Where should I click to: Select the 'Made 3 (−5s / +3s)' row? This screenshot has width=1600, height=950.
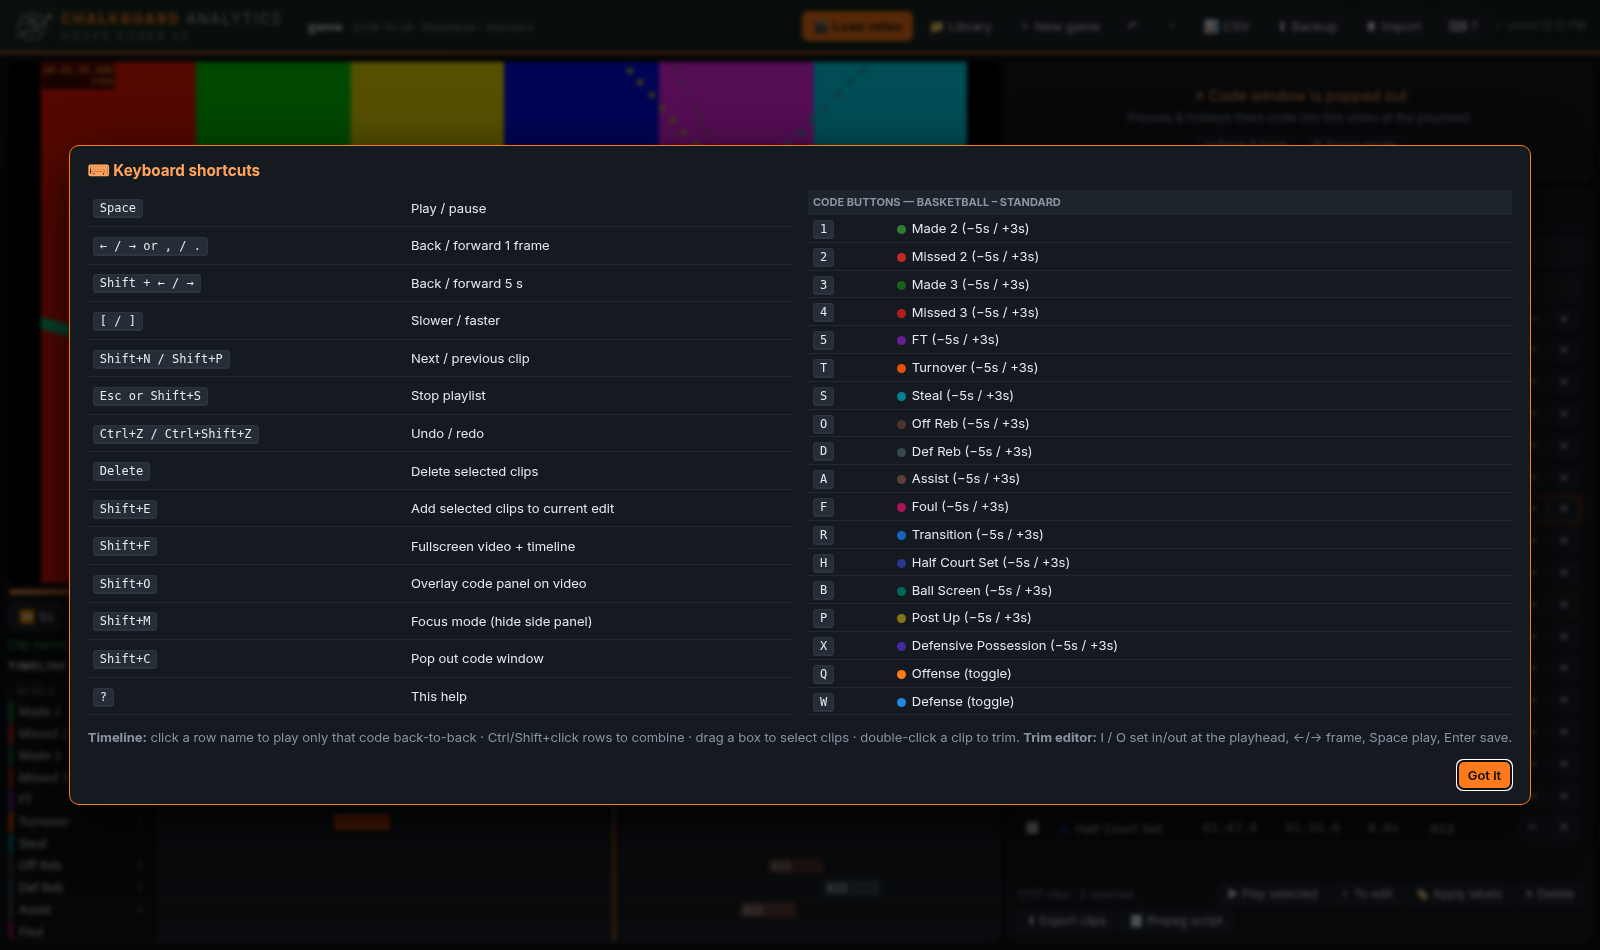[x=1160, y=285]
